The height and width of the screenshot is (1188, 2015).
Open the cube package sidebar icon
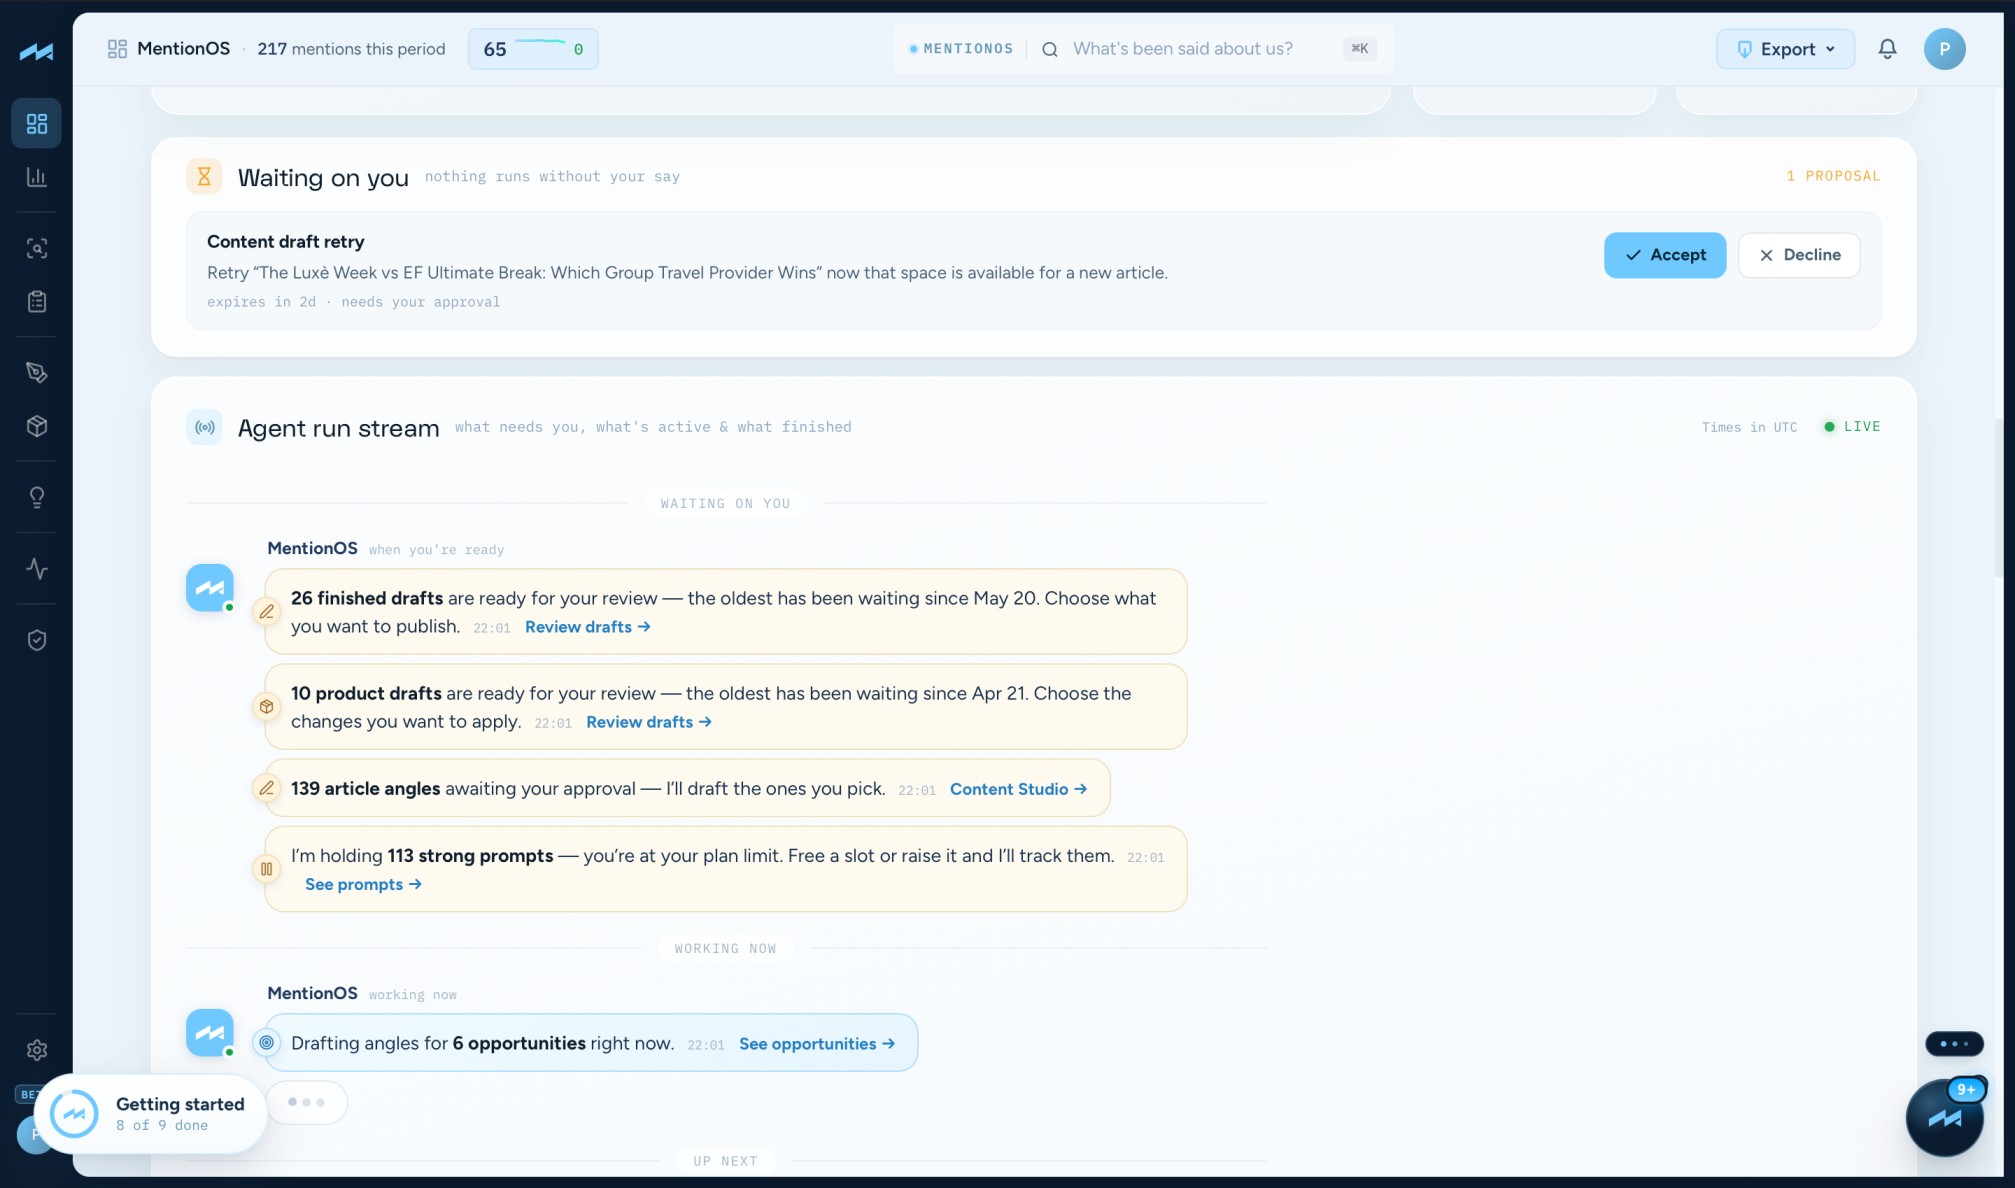[x=37, y=426]
